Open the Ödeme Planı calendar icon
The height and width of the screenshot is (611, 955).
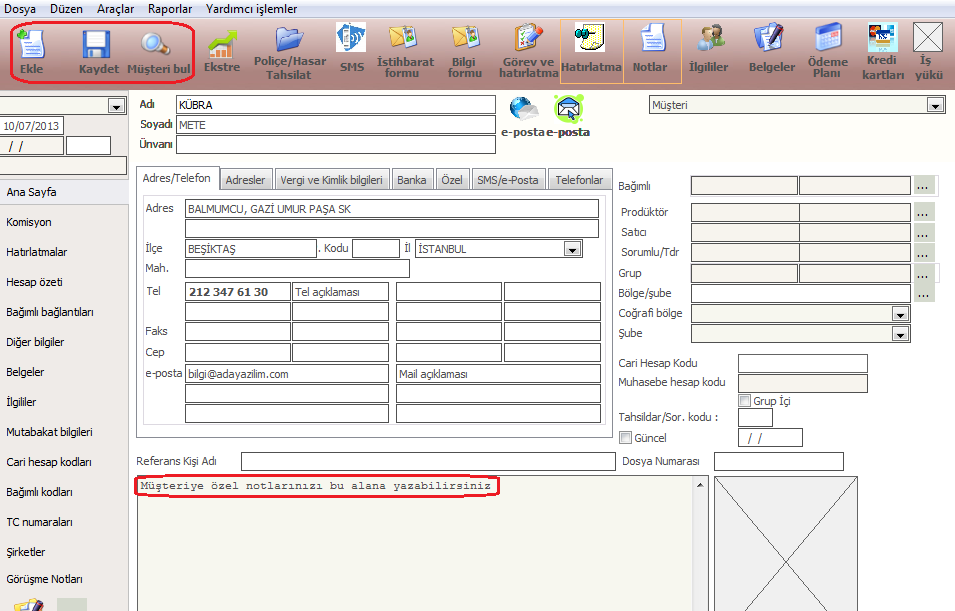click(x=827, y=39)
